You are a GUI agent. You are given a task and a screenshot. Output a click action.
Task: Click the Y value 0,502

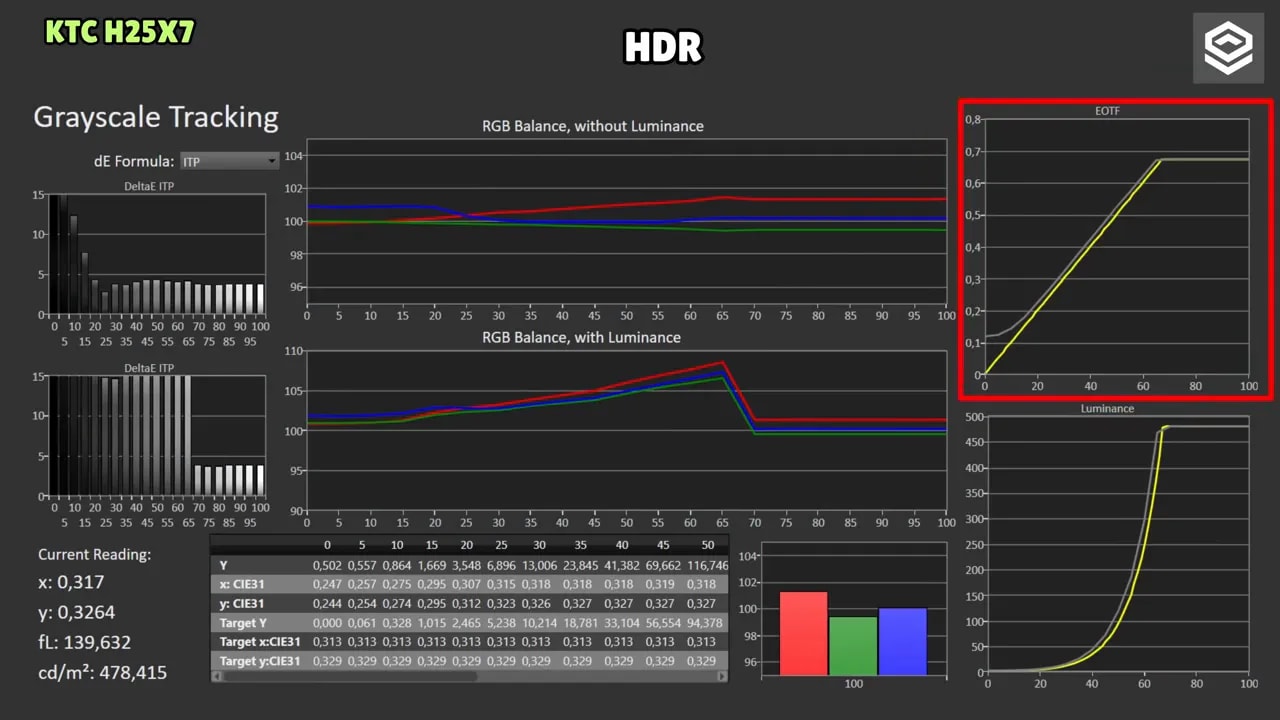tap(327, 565)
